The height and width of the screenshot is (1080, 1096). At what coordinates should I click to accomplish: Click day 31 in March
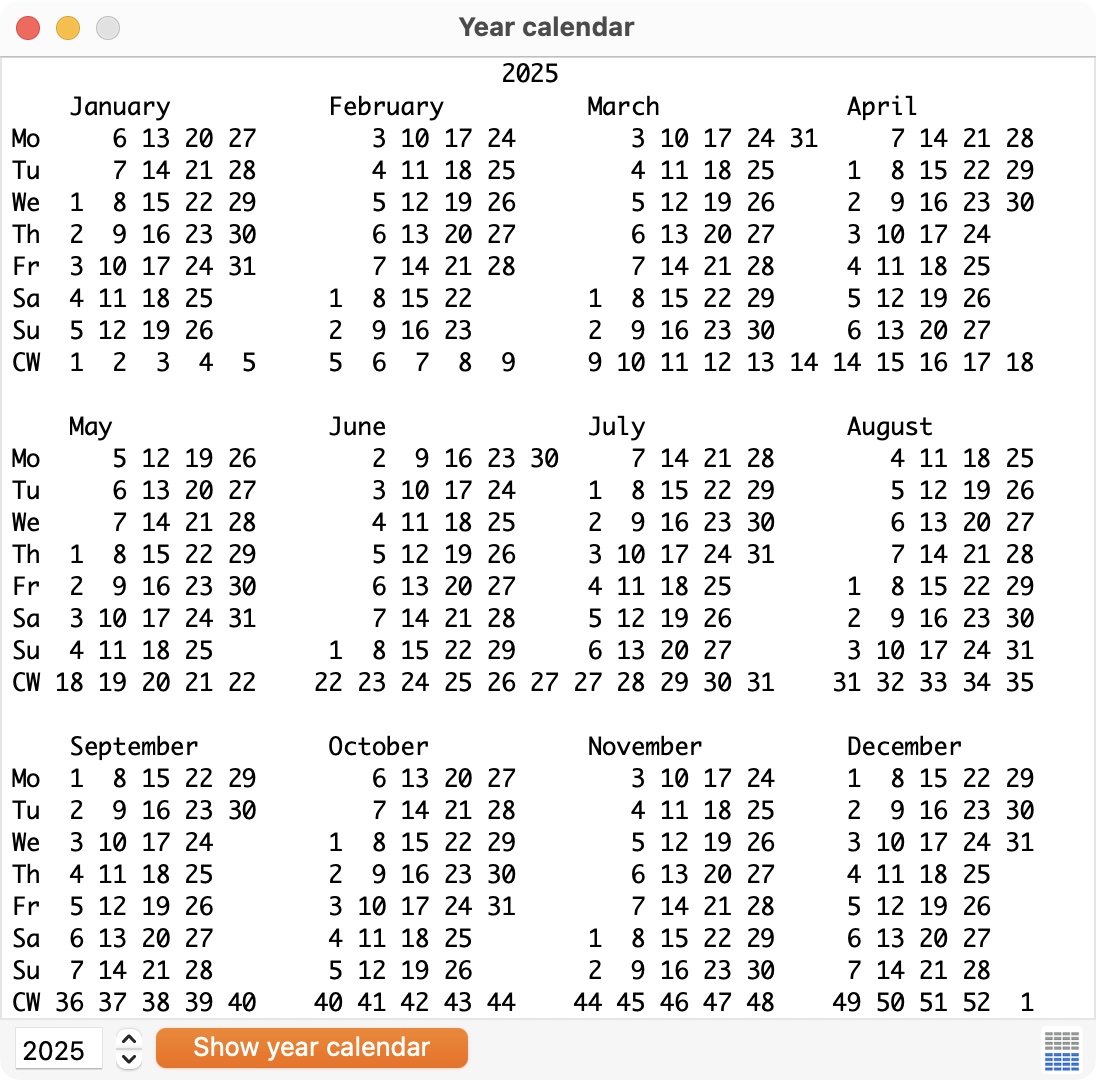pos(803,138)
